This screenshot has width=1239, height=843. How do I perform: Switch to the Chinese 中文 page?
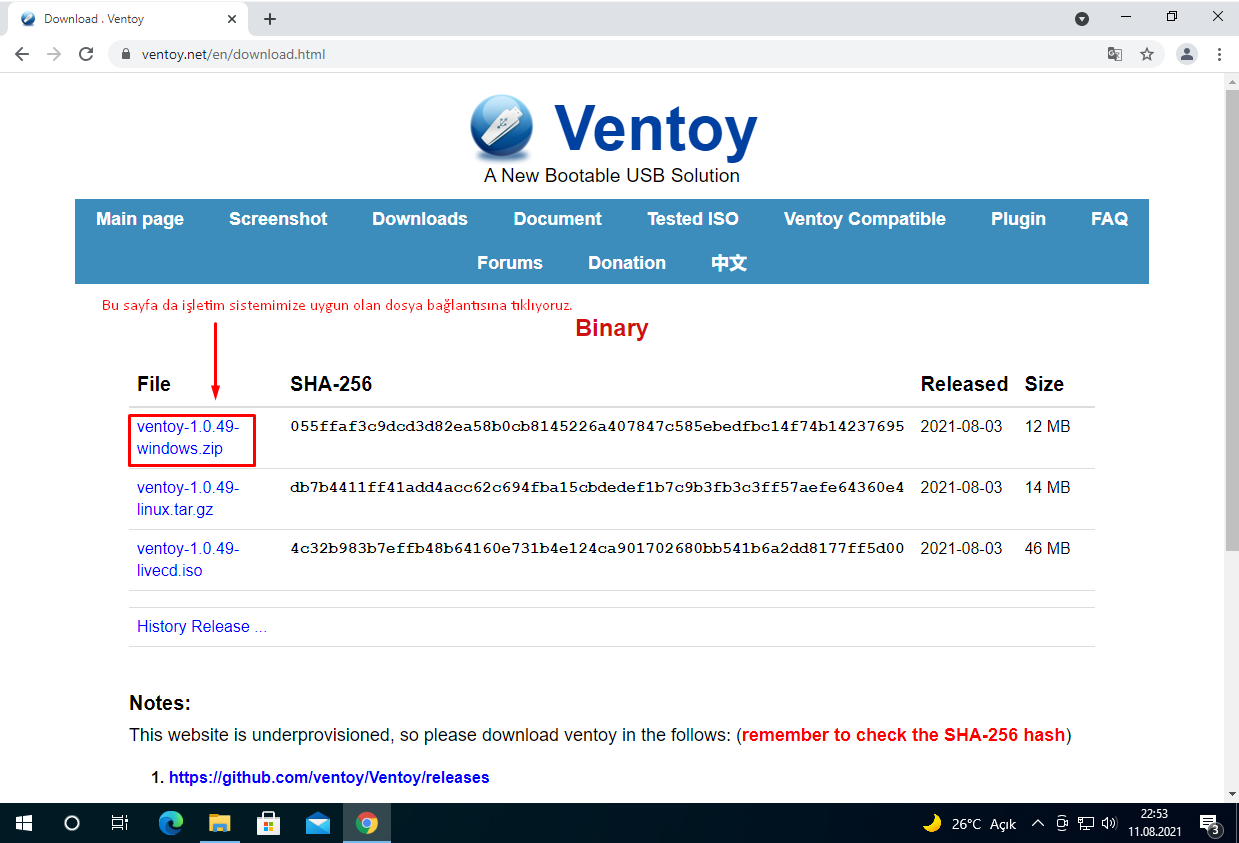pyautogui.click(x=729, y=263)
